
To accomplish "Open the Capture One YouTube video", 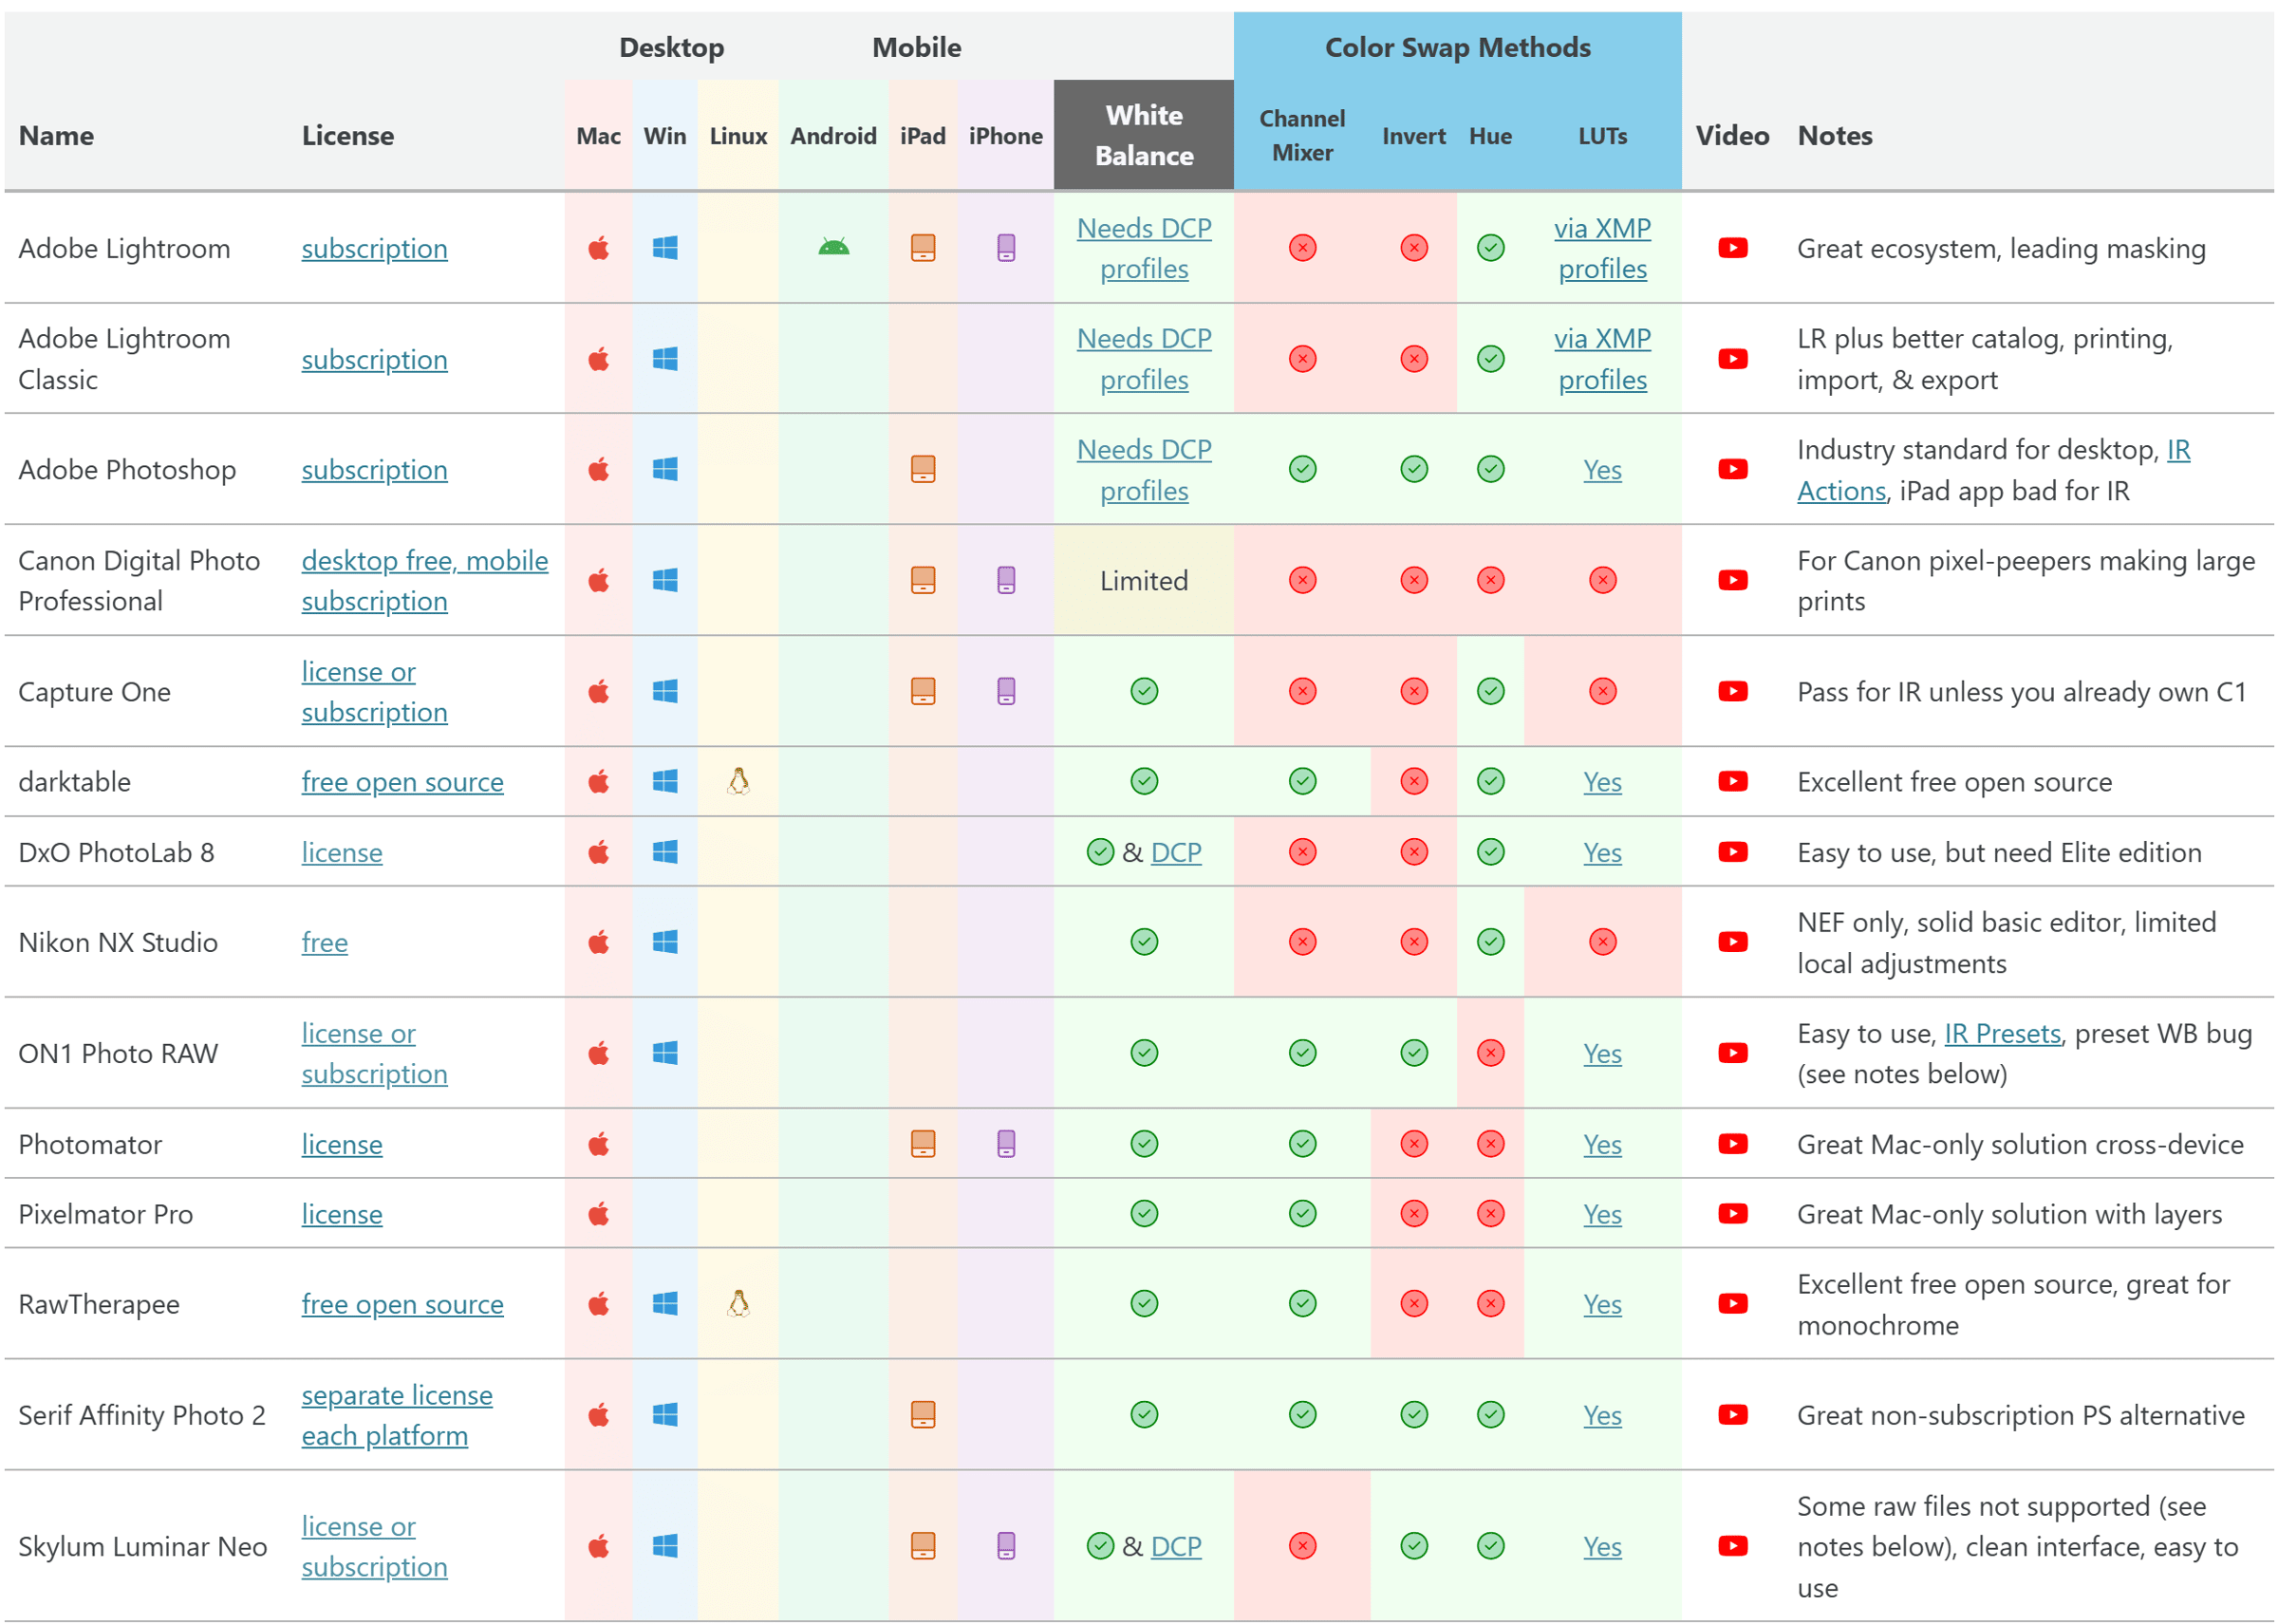I will [x=1732, y=691].
